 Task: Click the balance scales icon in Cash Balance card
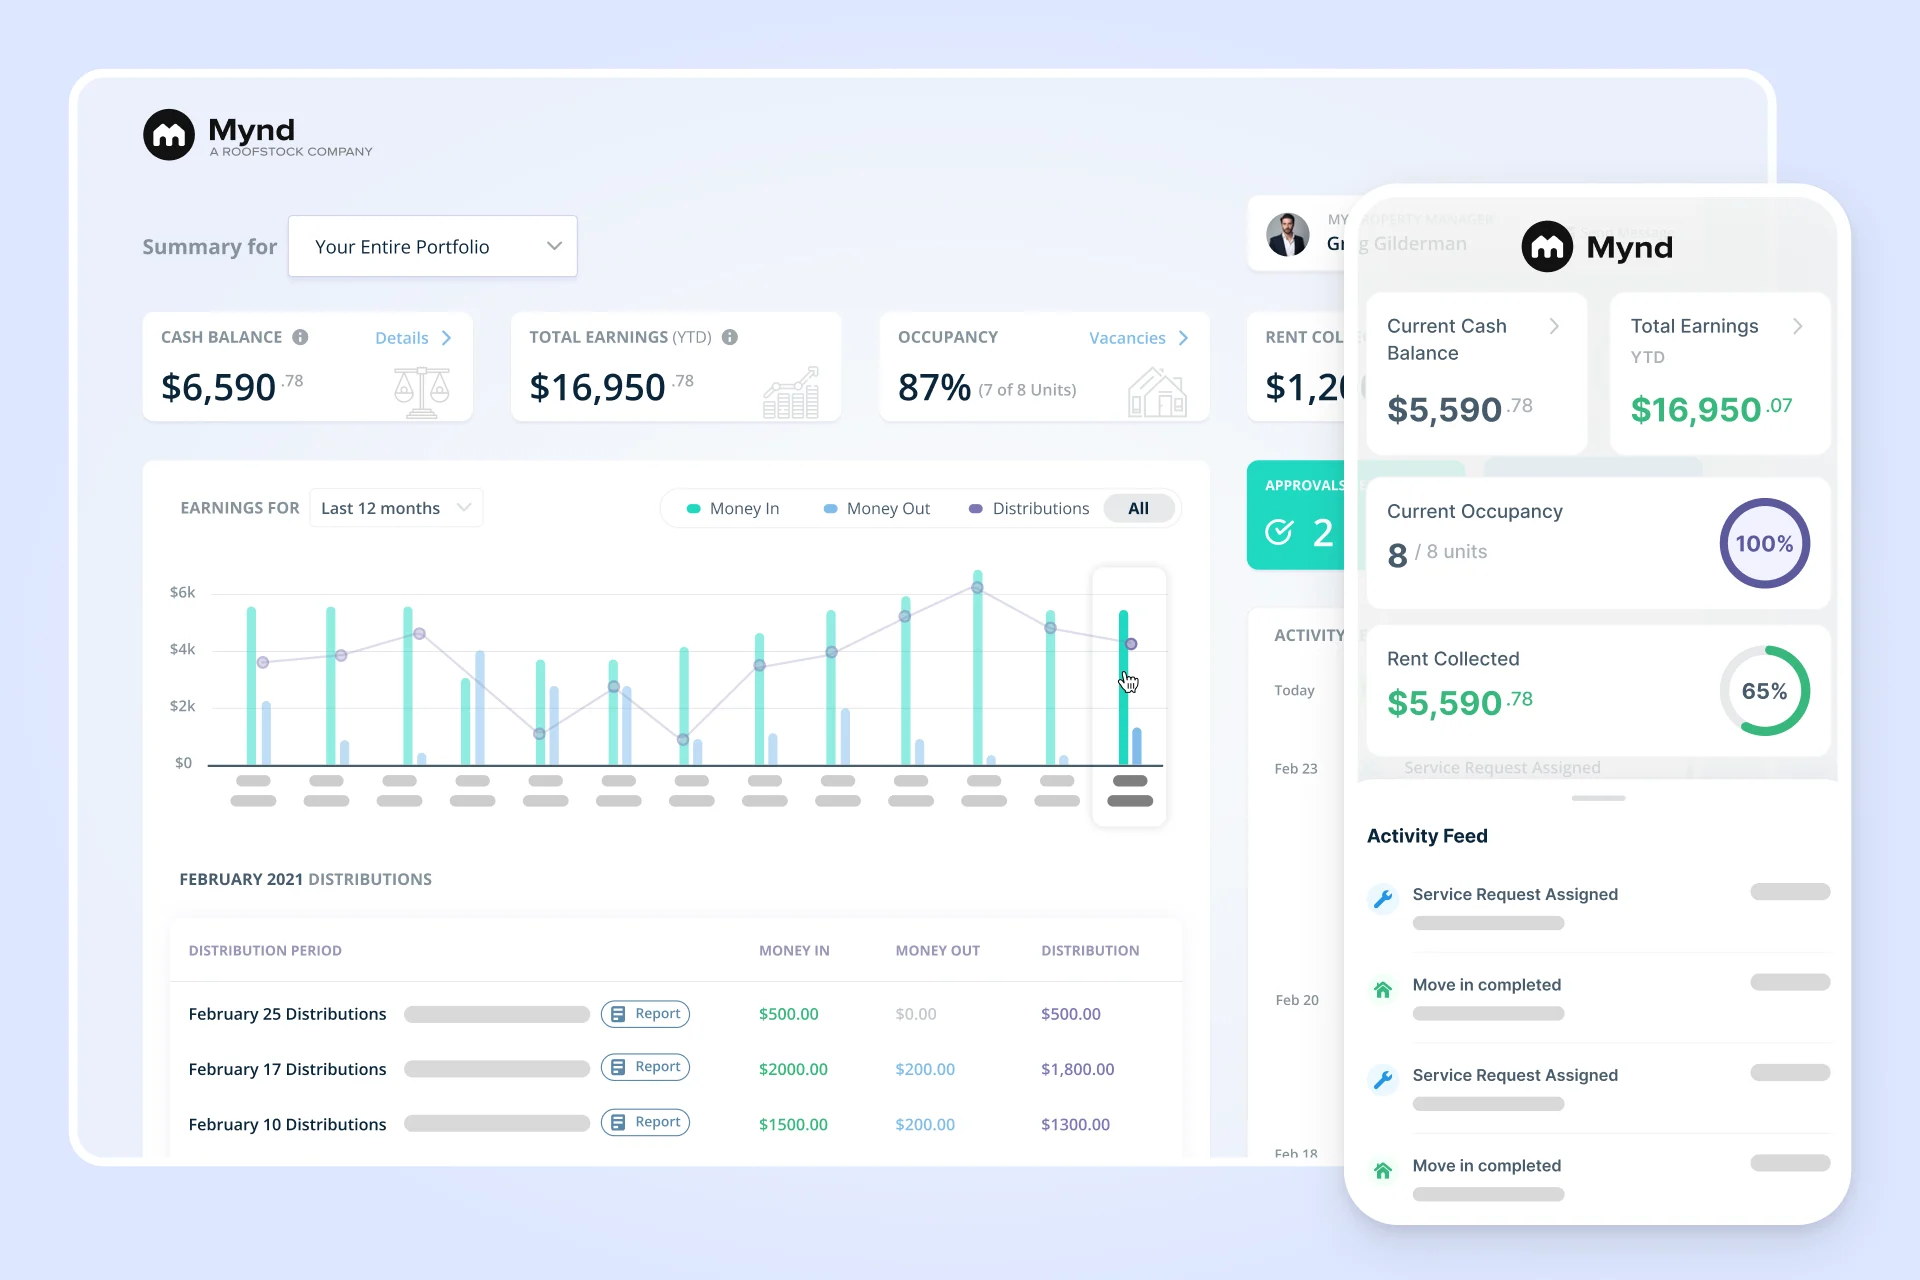[x=421, y=391]
